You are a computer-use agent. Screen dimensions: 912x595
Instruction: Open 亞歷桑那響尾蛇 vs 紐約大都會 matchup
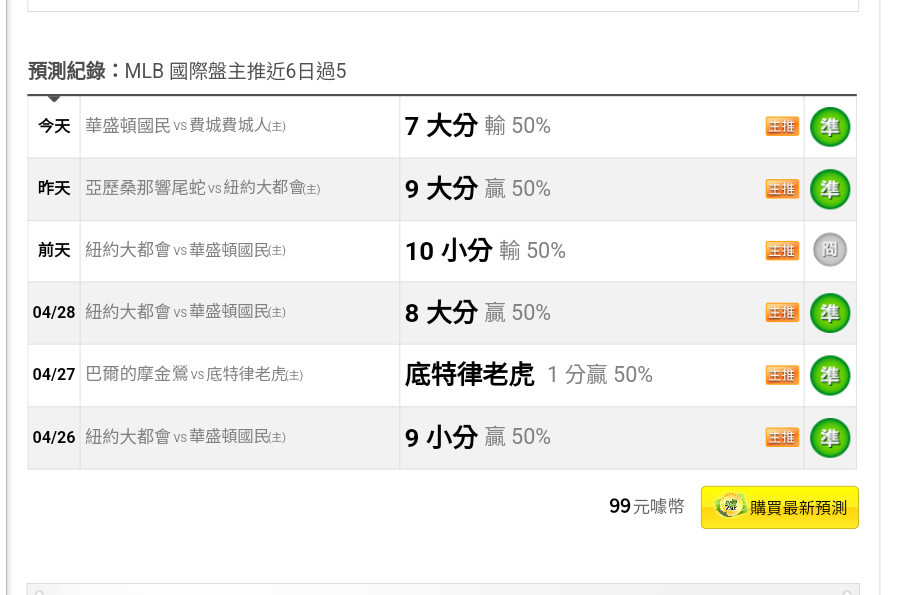(203, 188)
